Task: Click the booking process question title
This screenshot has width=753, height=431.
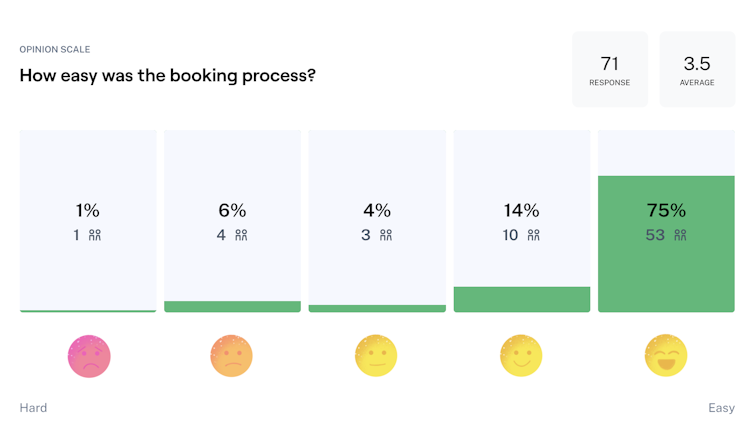Action: coord(168,75)
